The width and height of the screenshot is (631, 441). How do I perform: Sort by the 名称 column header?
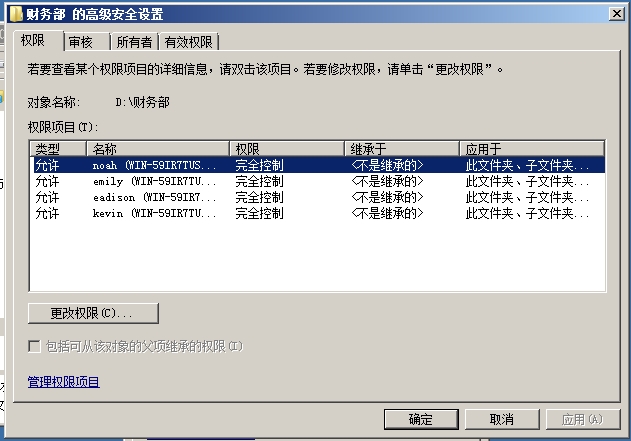pos(158,148)
